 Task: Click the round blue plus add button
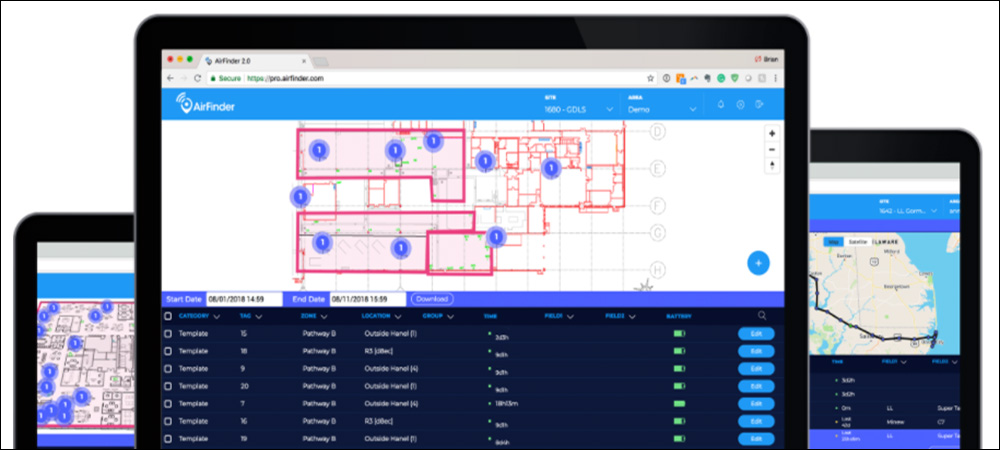(758, 263)
